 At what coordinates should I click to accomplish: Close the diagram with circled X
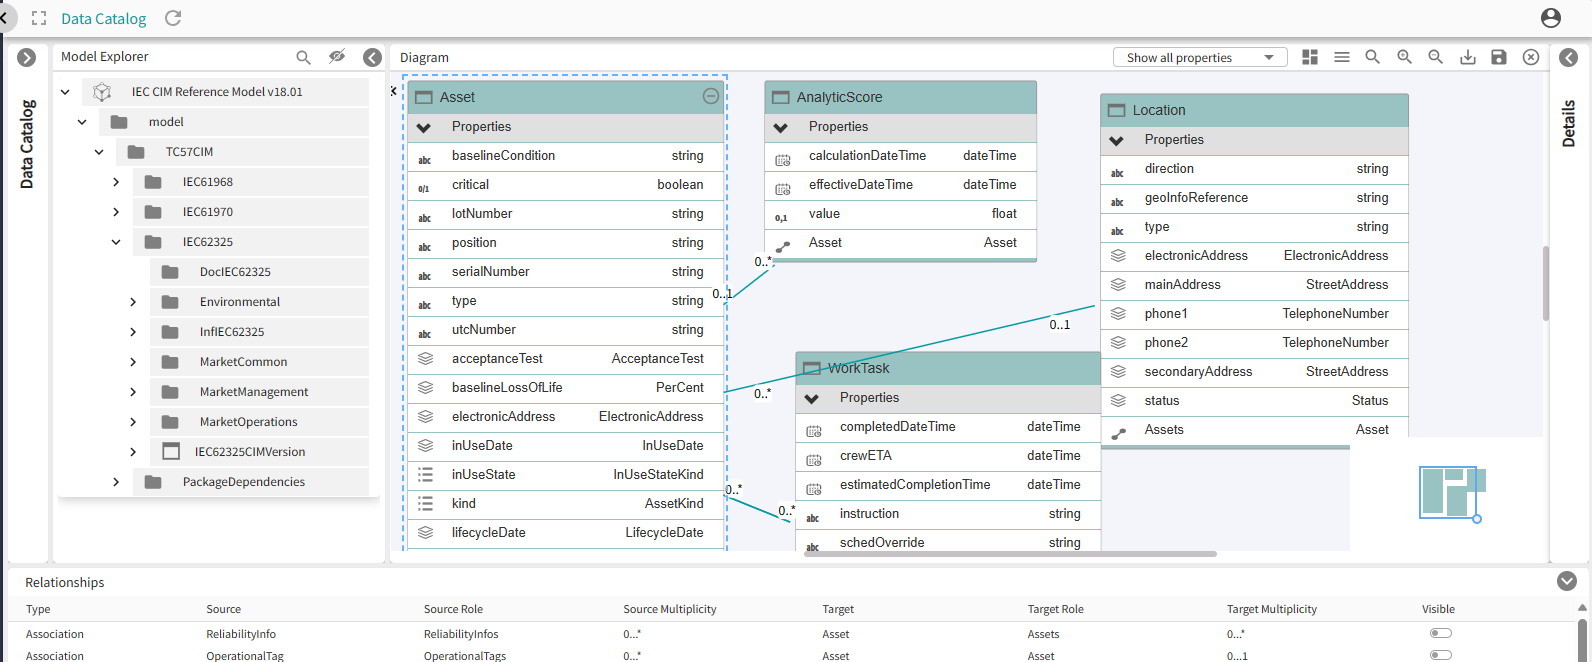click(1531, 58)
